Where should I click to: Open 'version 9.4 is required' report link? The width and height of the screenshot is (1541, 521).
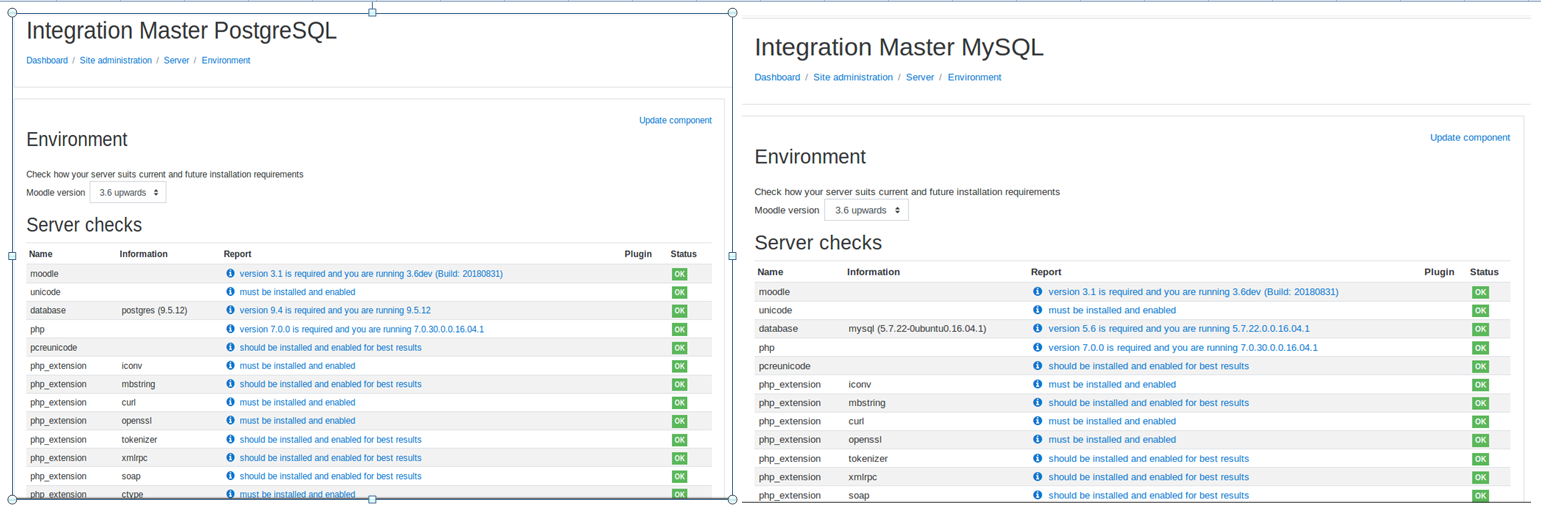coord(335,310)
